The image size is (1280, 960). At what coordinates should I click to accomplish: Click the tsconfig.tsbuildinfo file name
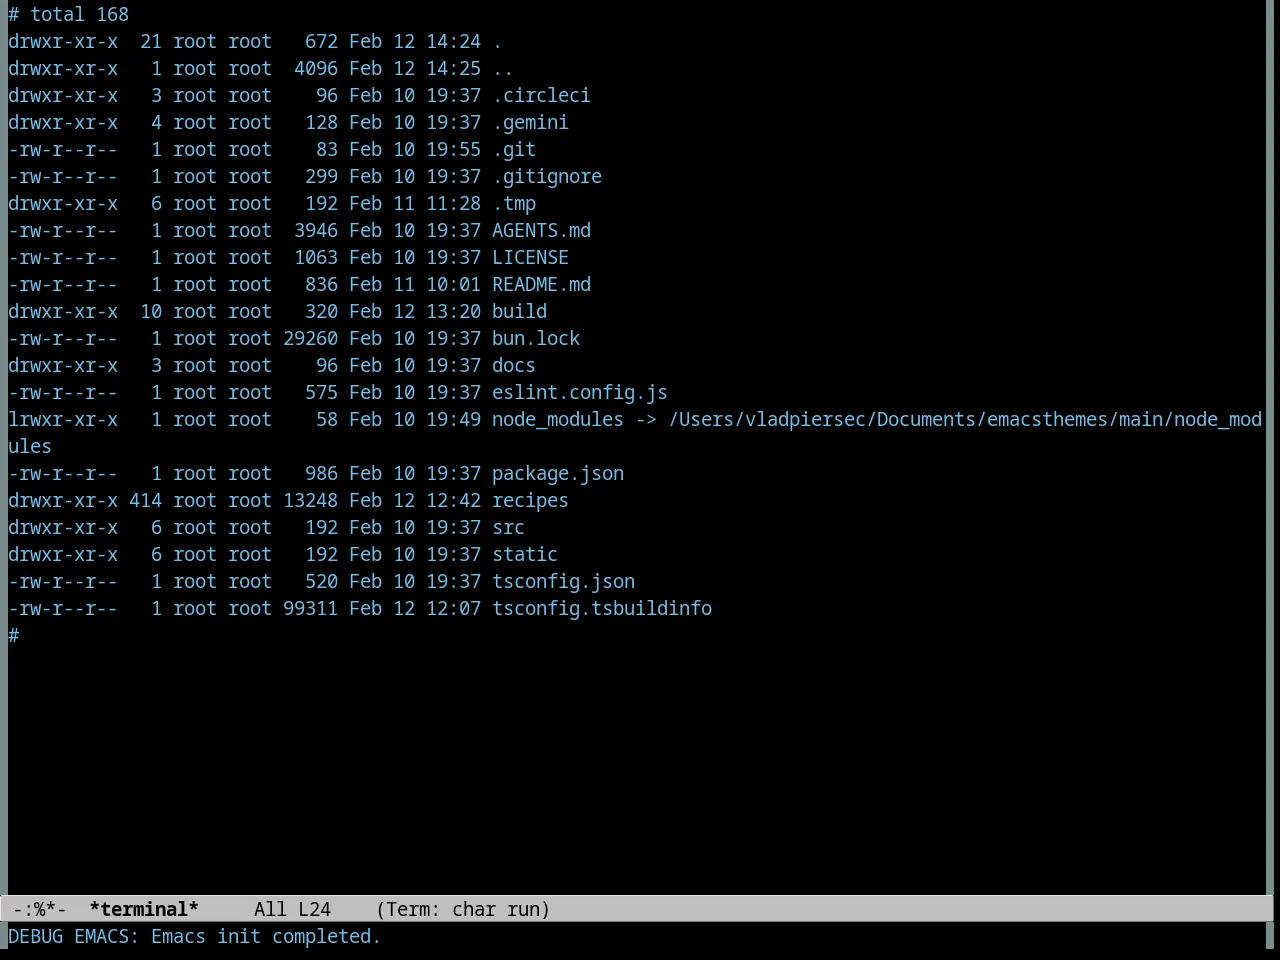[x=602, y=608]
